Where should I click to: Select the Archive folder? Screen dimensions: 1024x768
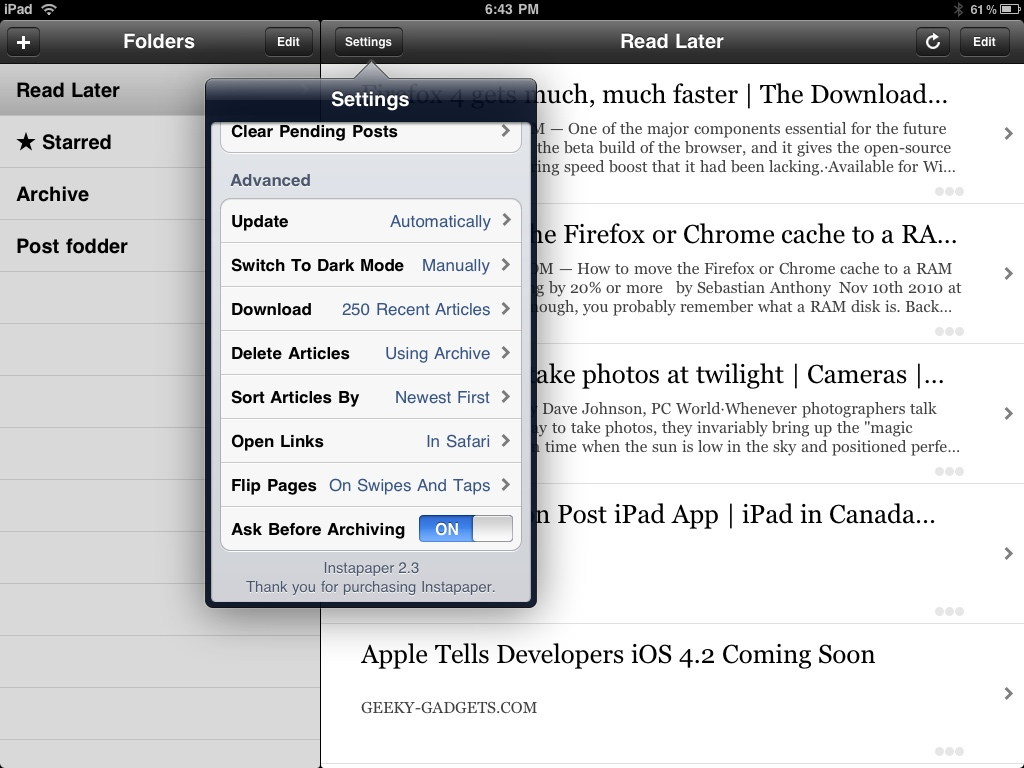point(103,194)
